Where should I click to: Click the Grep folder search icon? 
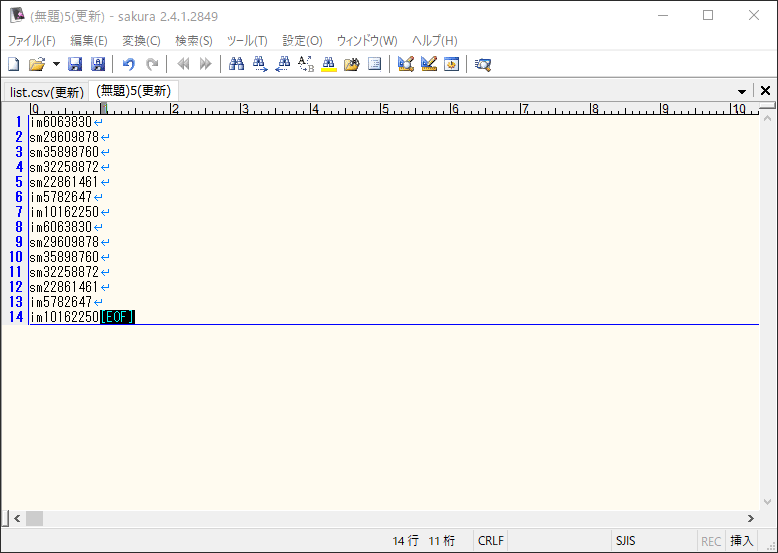[x=352, y=64]
